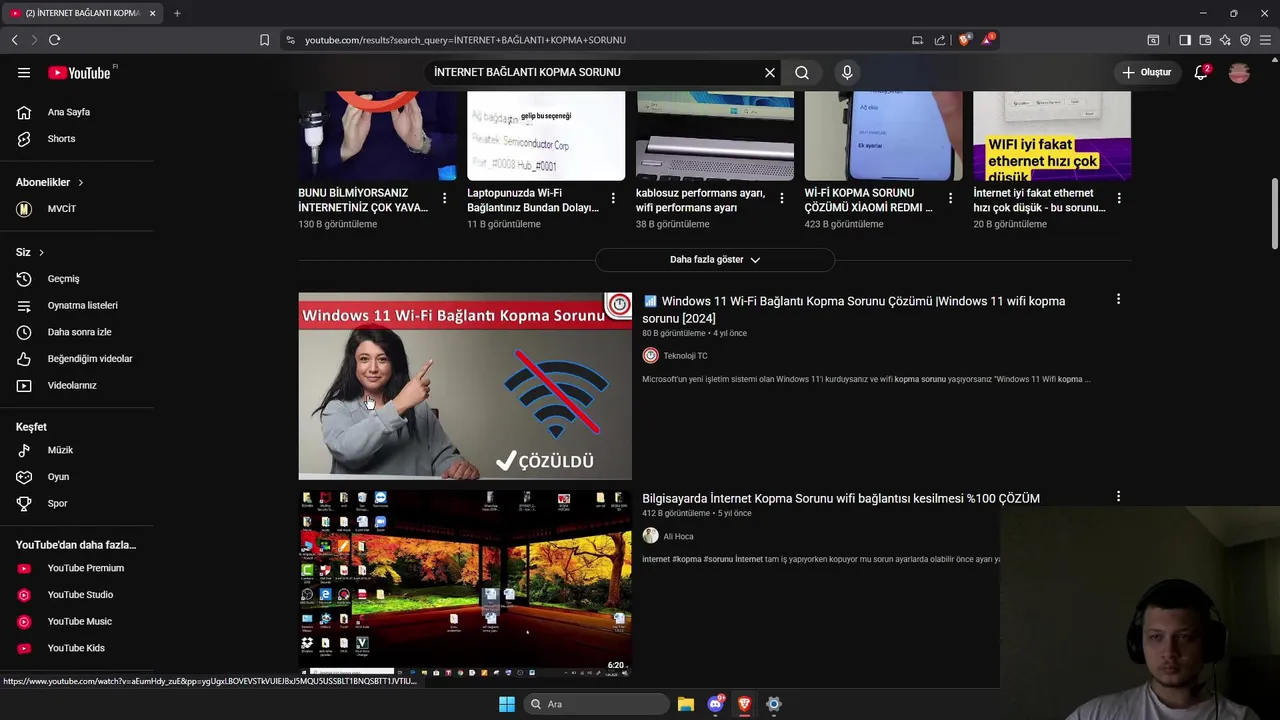Open the notifications bell
1280x720 pixels.
click(x=1201, y=72)
